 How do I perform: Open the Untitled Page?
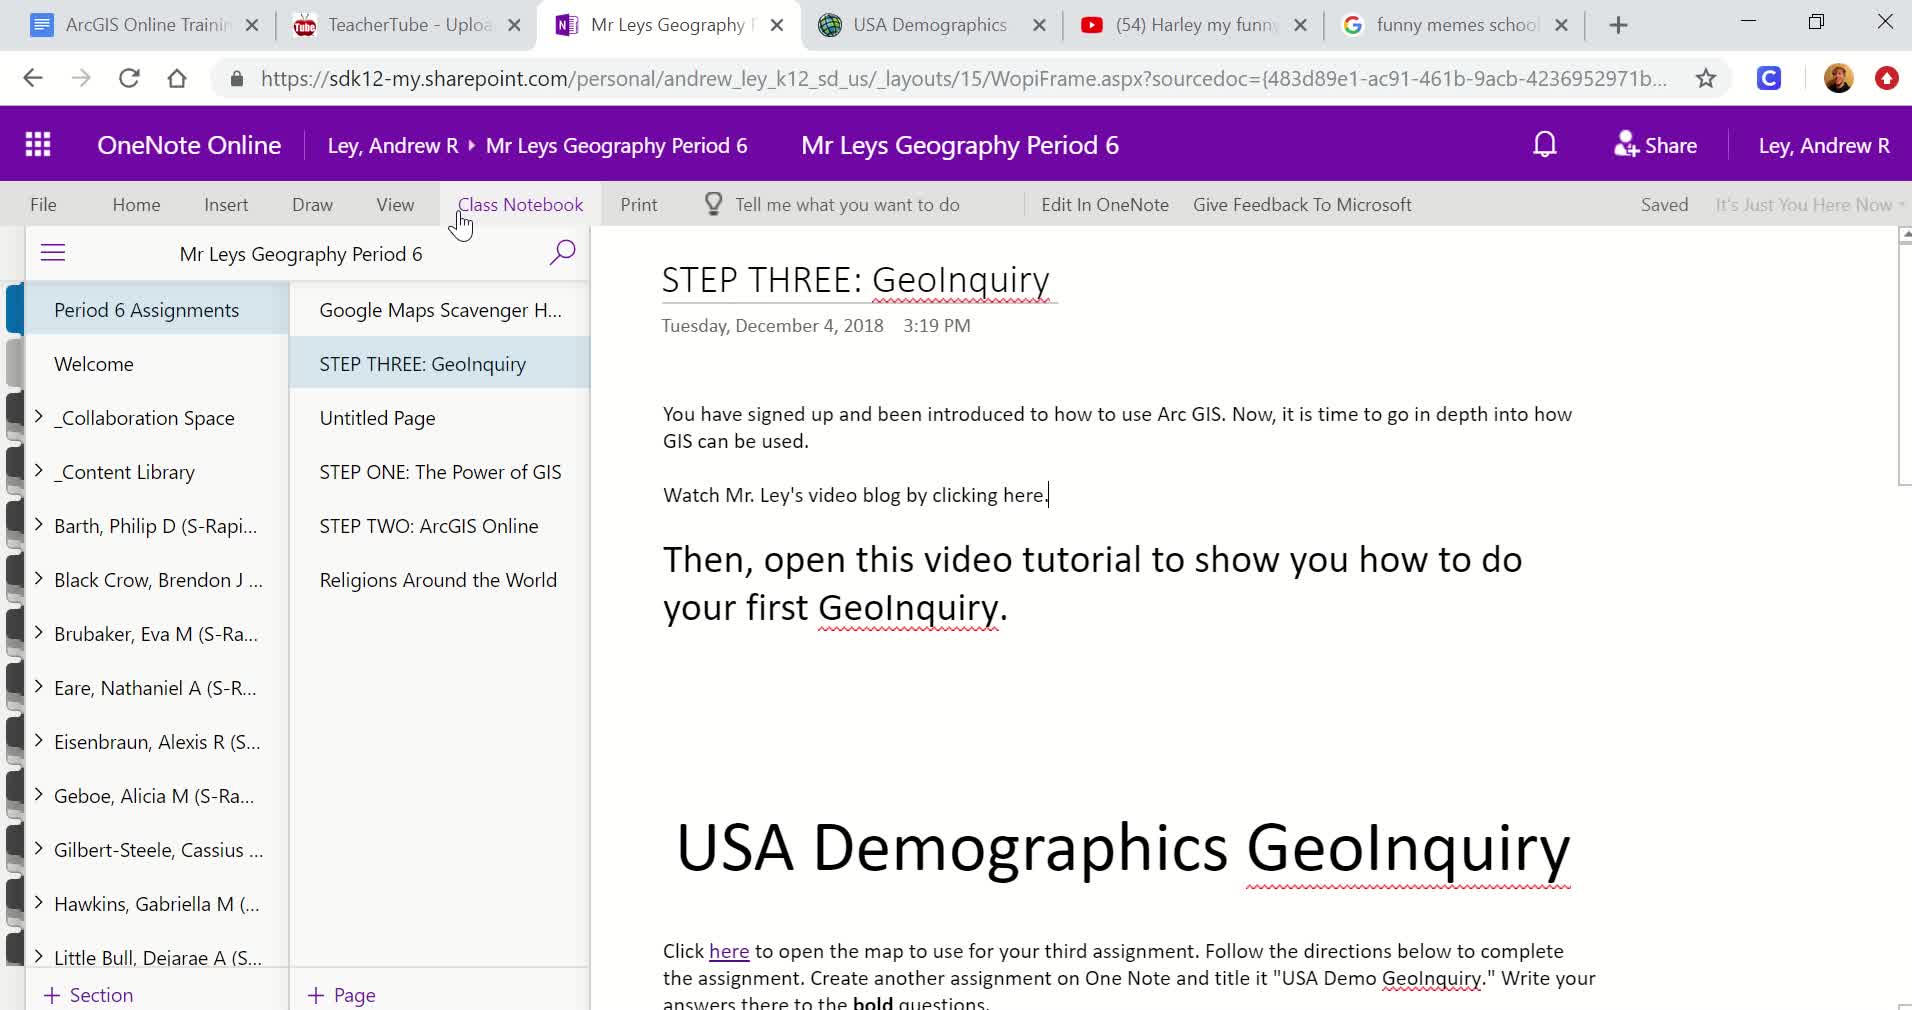[x=440, y=418]
